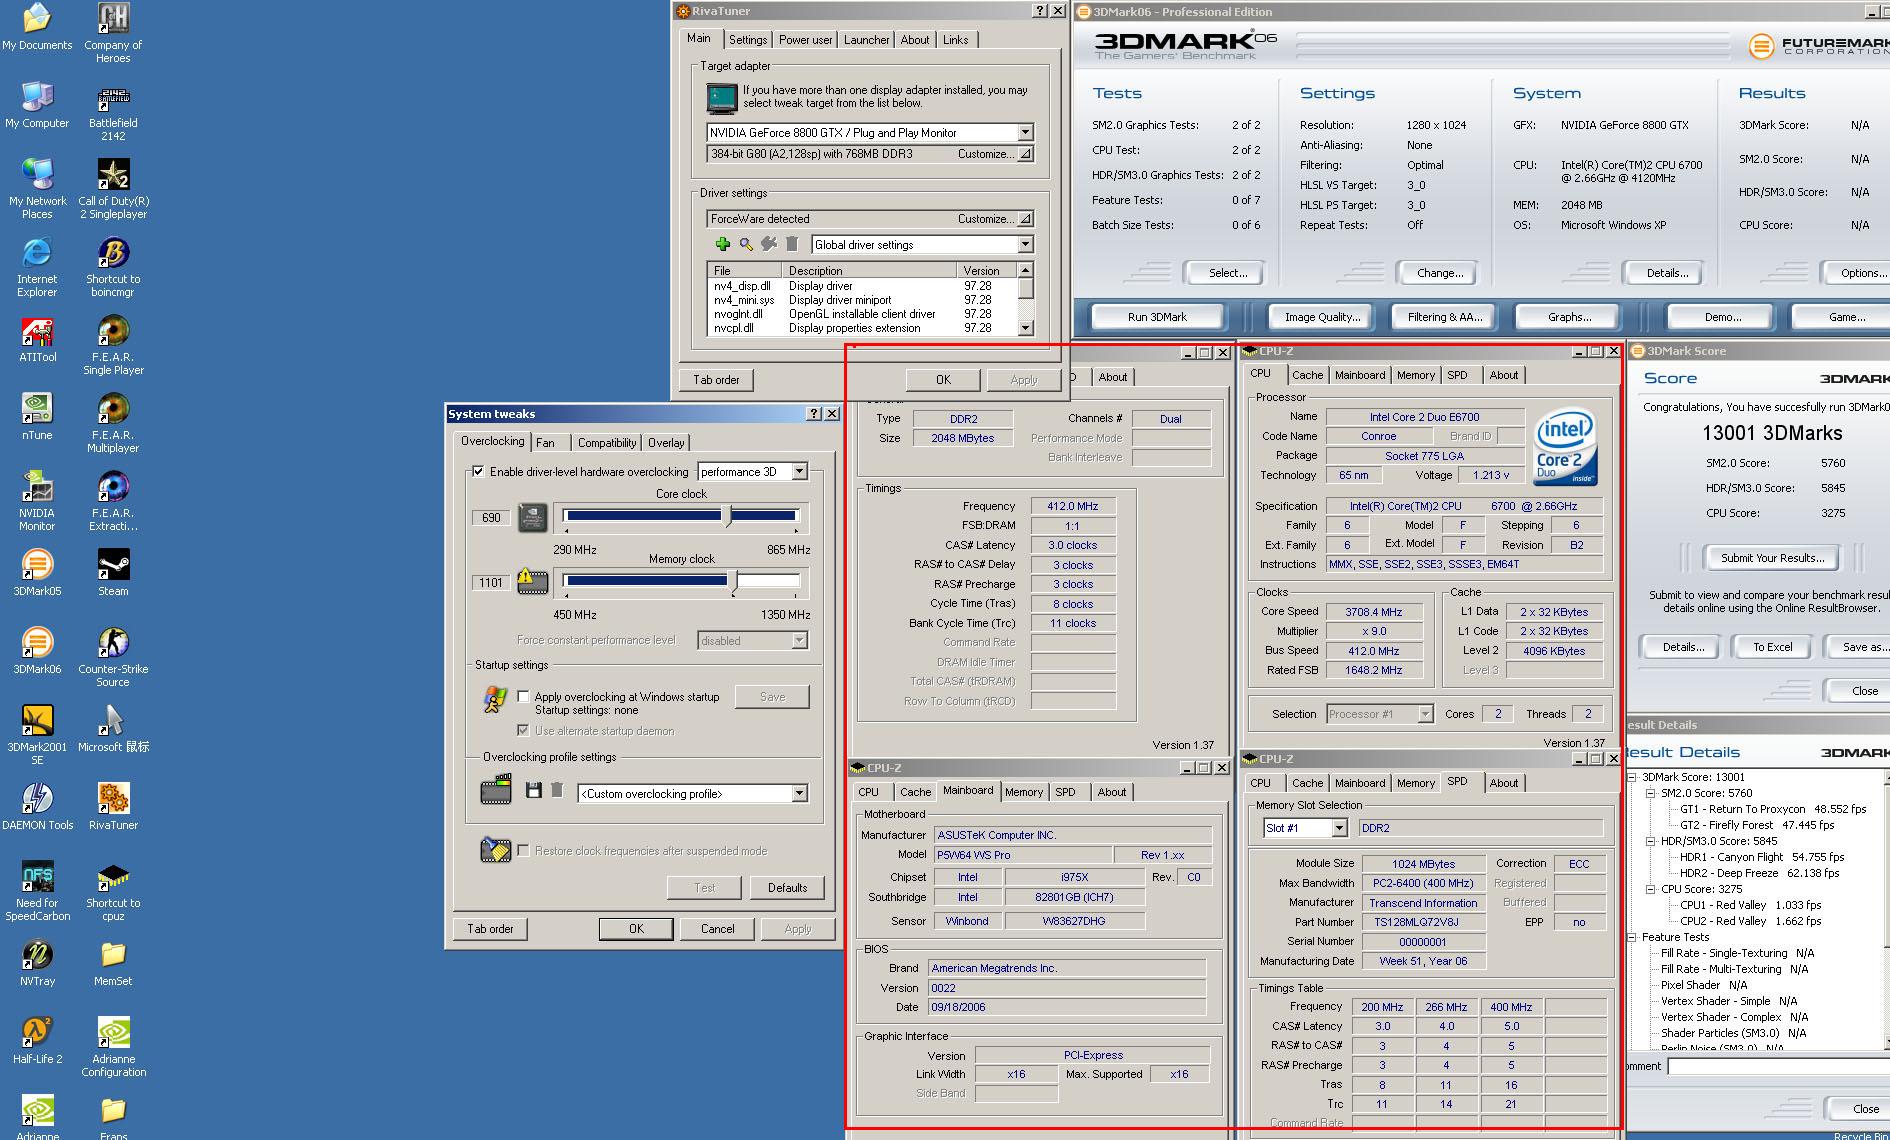Select the nTune desktop icon
The image size is (1890, 1140).
point(37,418)
